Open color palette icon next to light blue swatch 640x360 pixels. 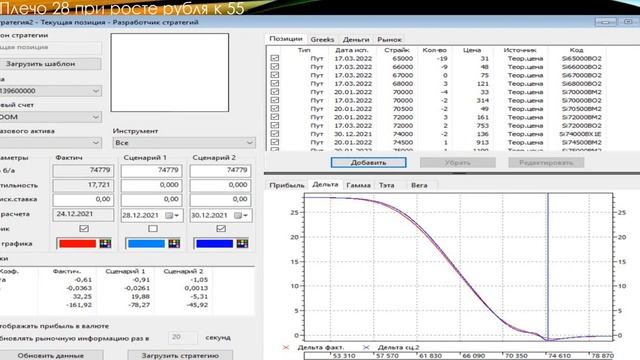[x=174, y=244]
